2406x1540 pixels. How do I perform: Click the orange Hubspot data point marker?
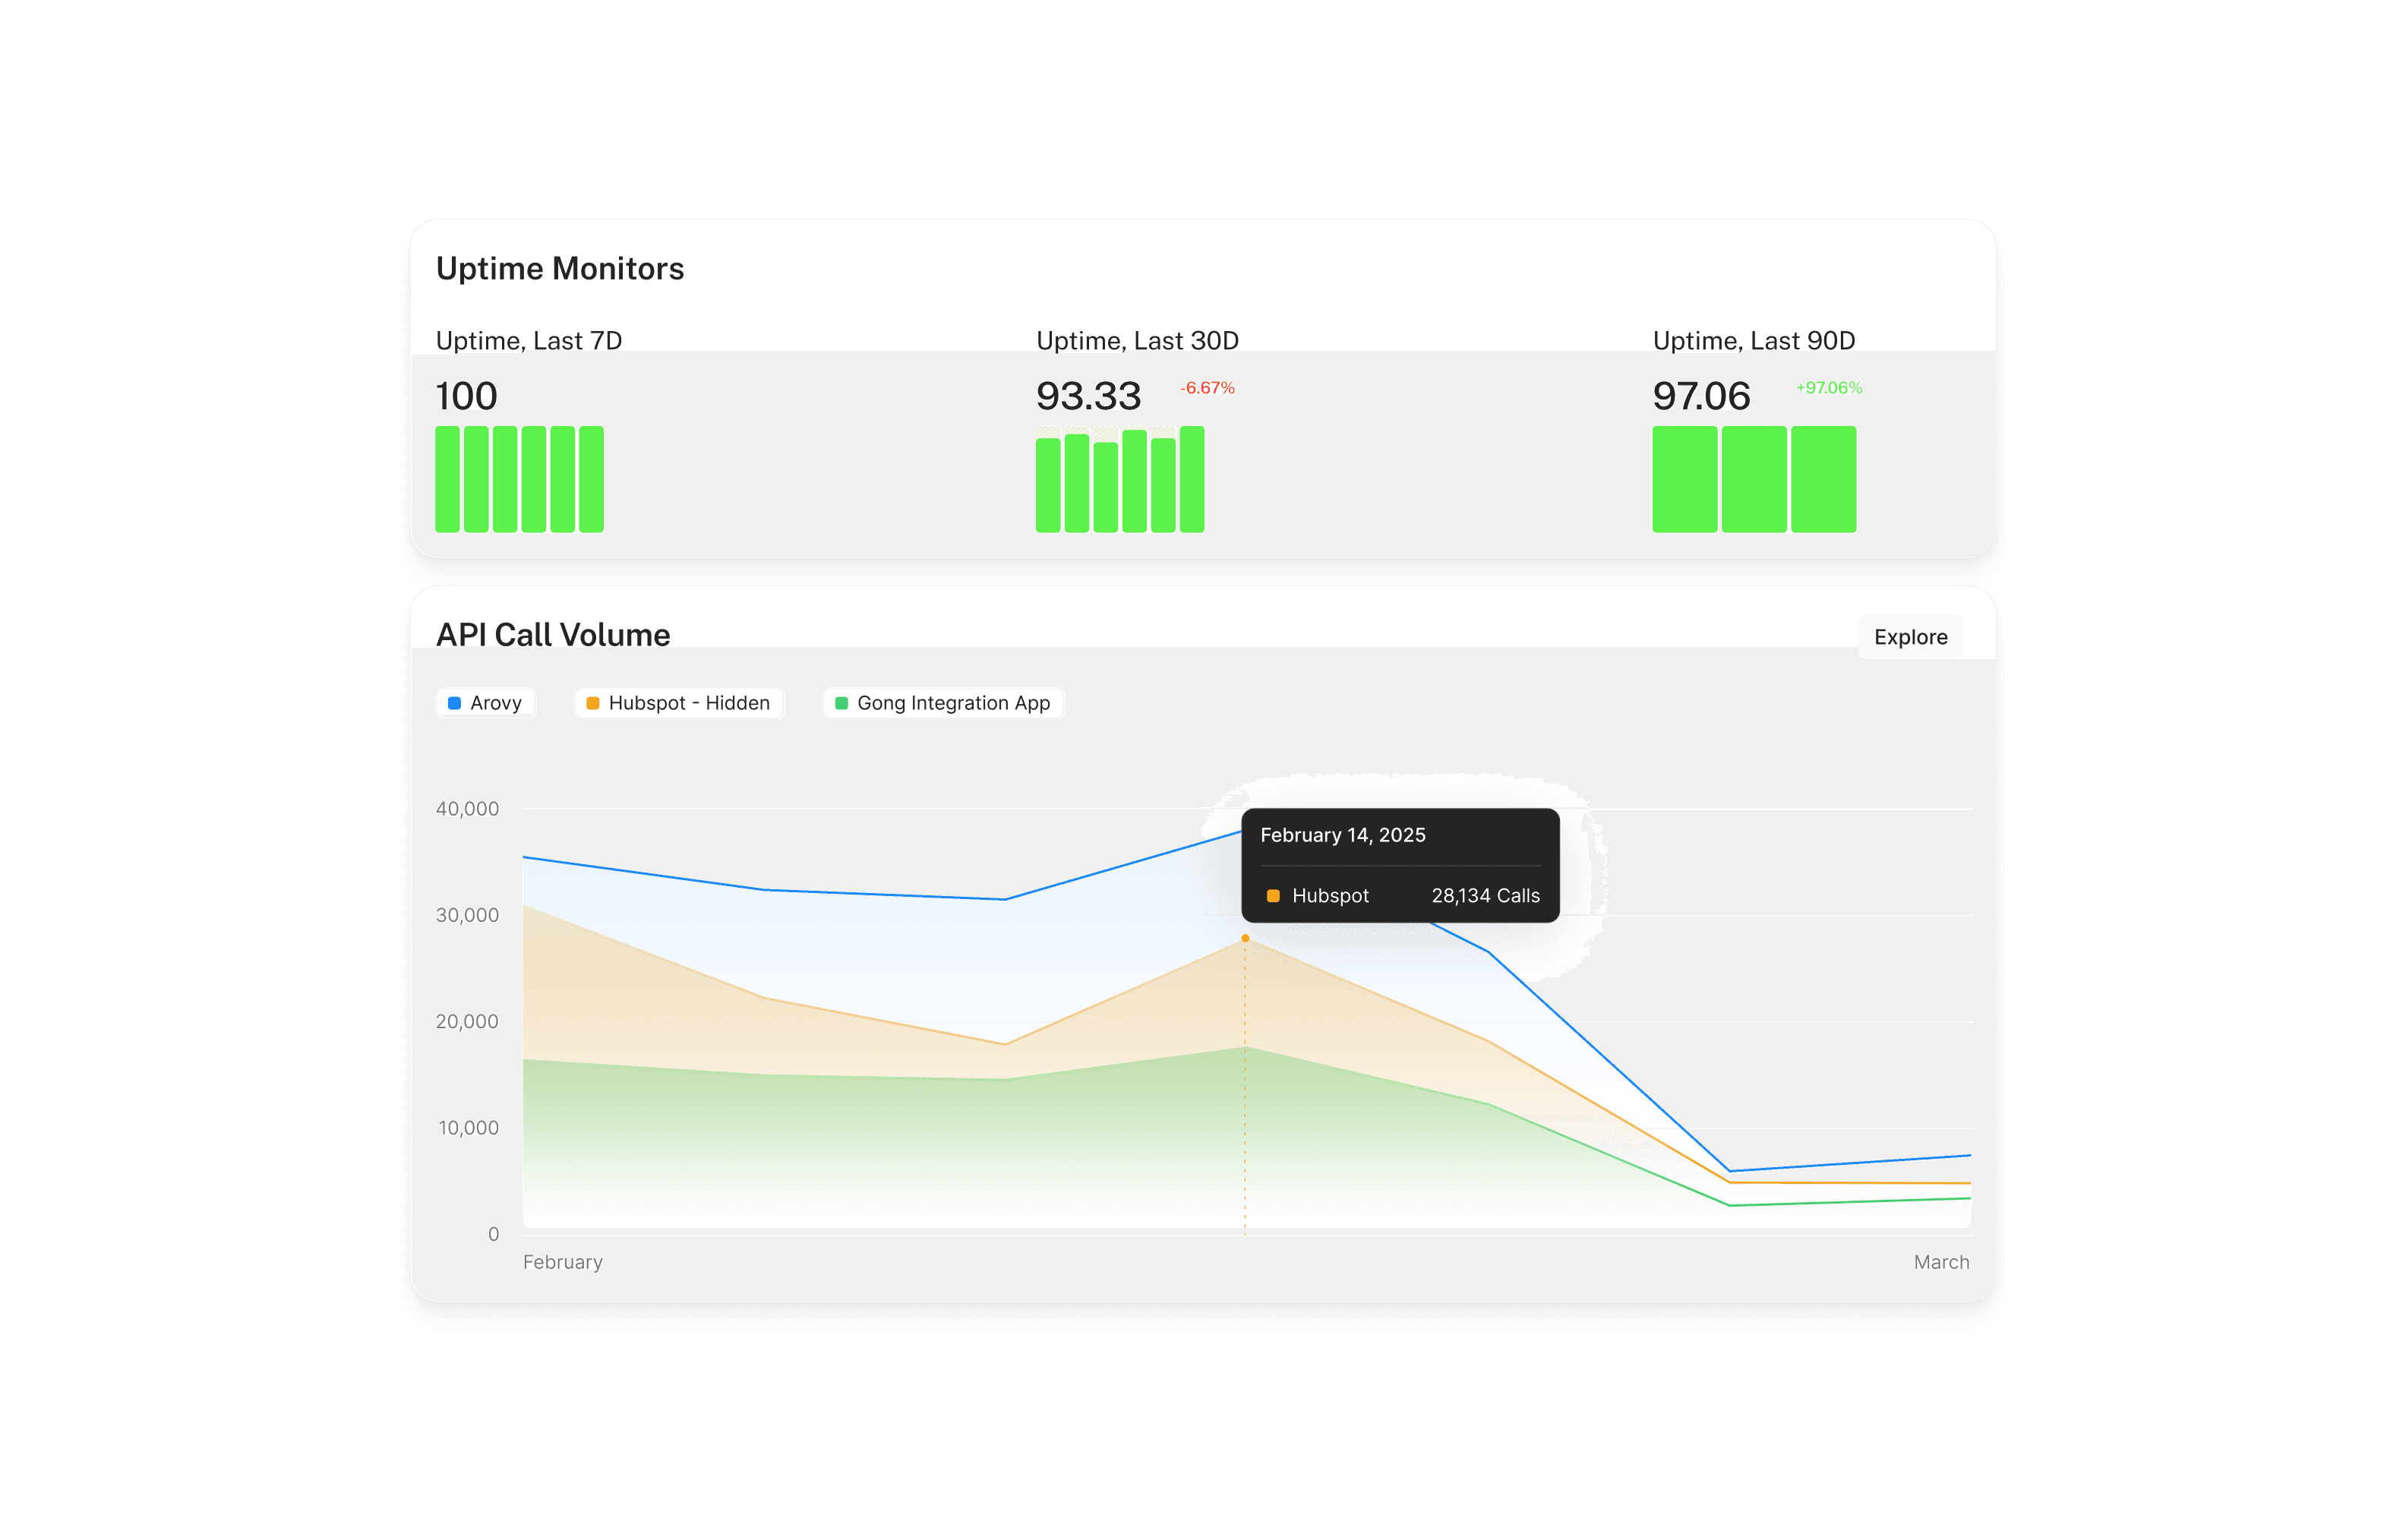tap(1244, 938)
